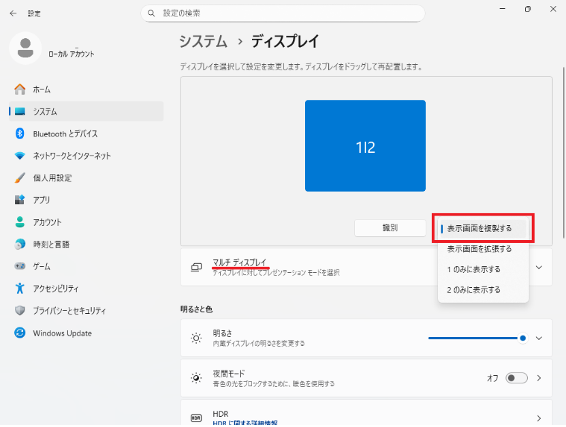Click the アカウント person icon
The width and height of the screenshot is (566, 427).
[20, 222]
